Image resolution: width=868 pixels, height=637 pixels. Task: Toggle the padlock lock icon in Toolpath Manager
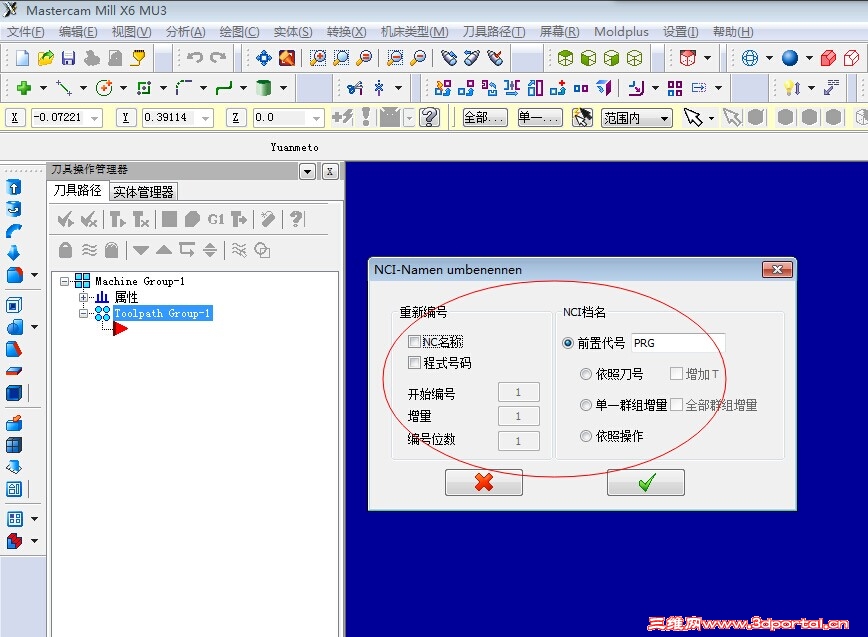(66, 250)
